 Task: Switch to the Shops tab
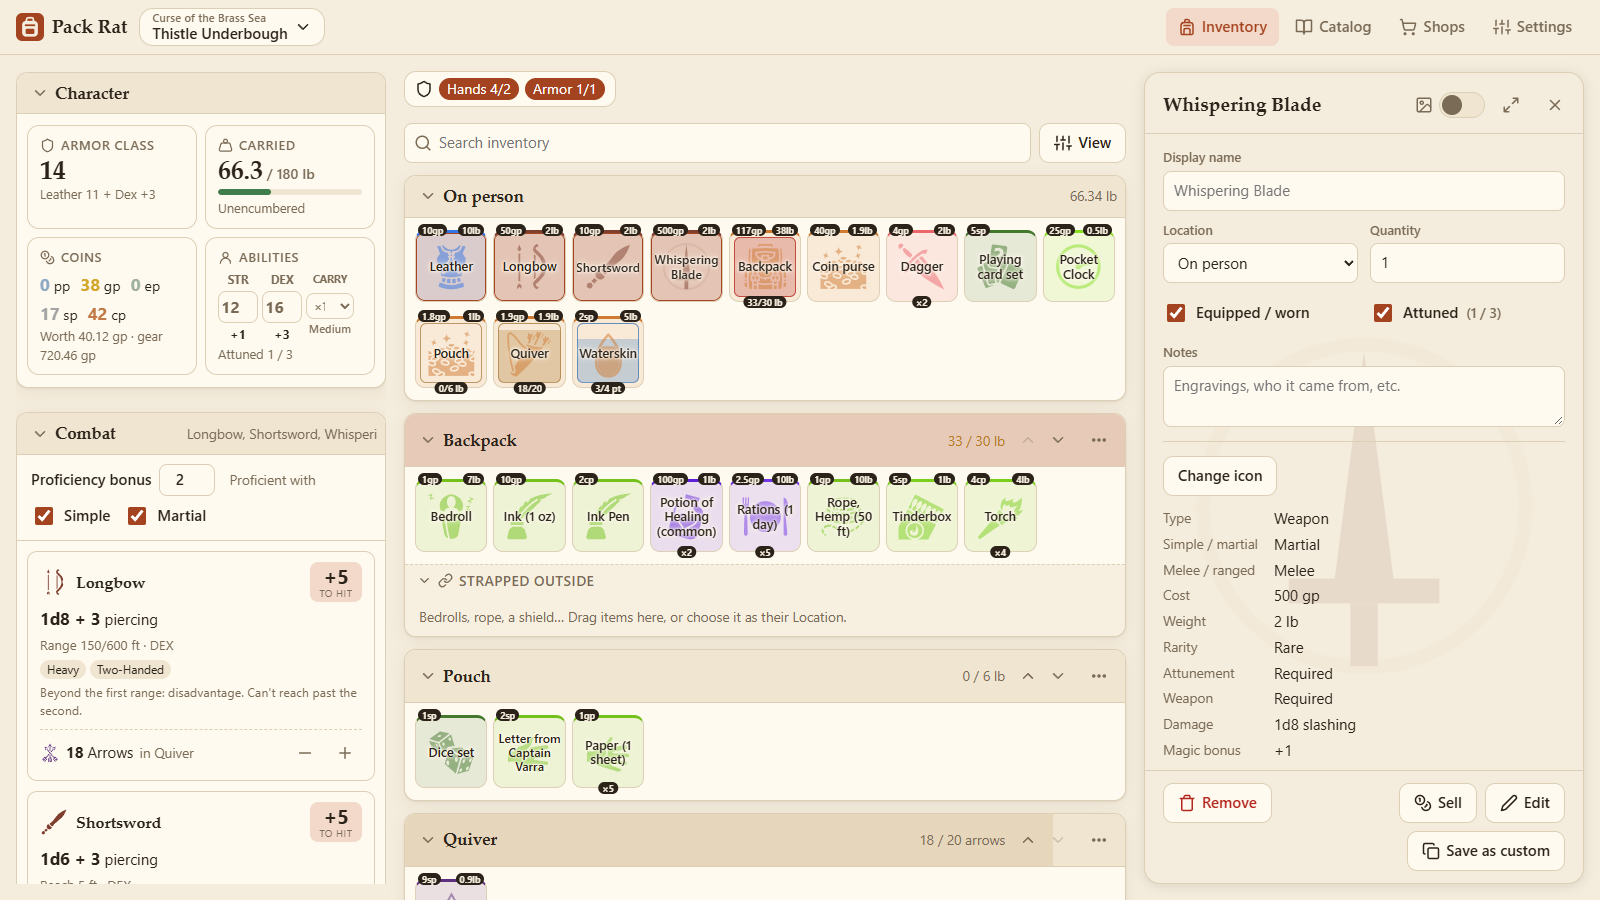click(x=1432, y=27)
